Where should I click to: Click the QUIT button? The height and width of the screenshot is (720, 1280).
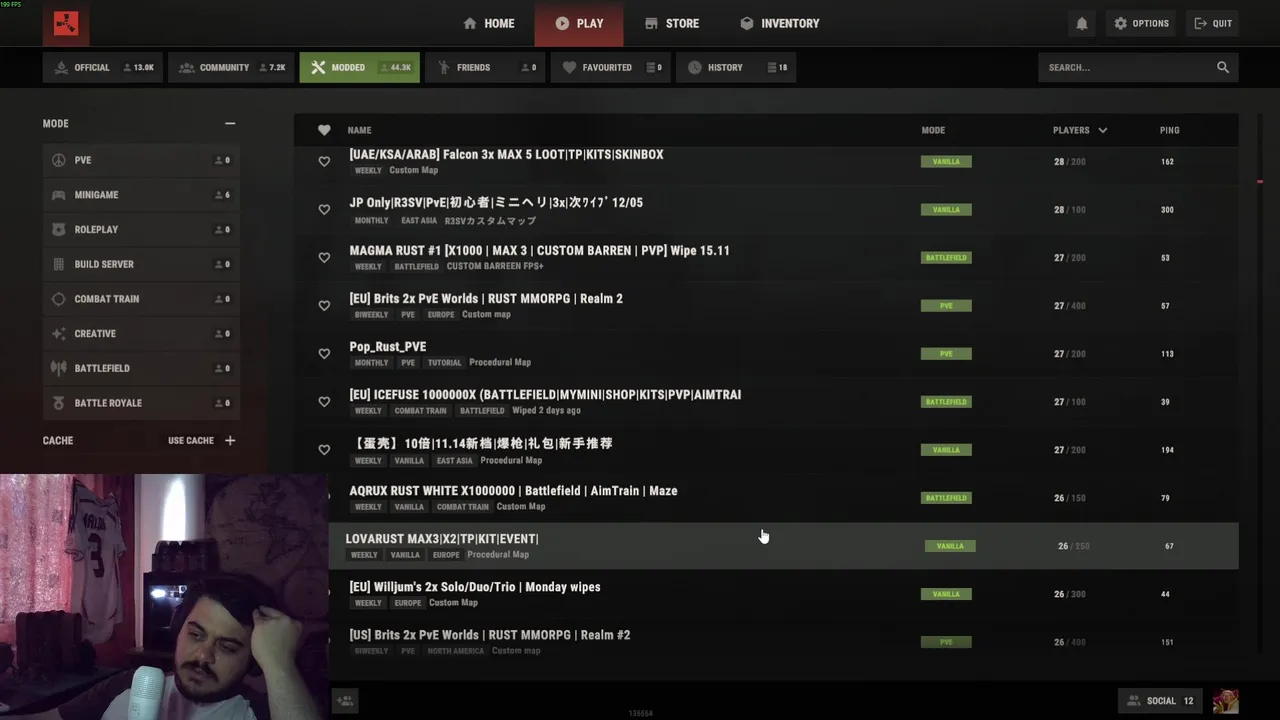tap(1213, 23)
